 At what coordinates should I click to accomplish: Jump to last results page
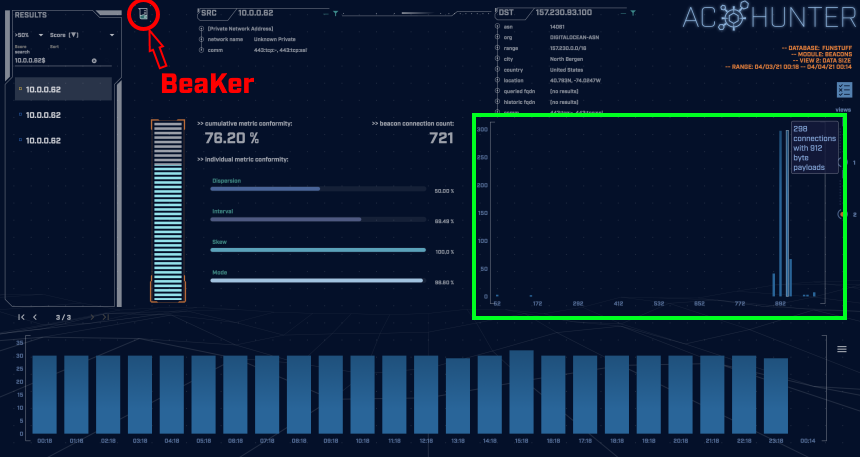(x=106, y=317)
